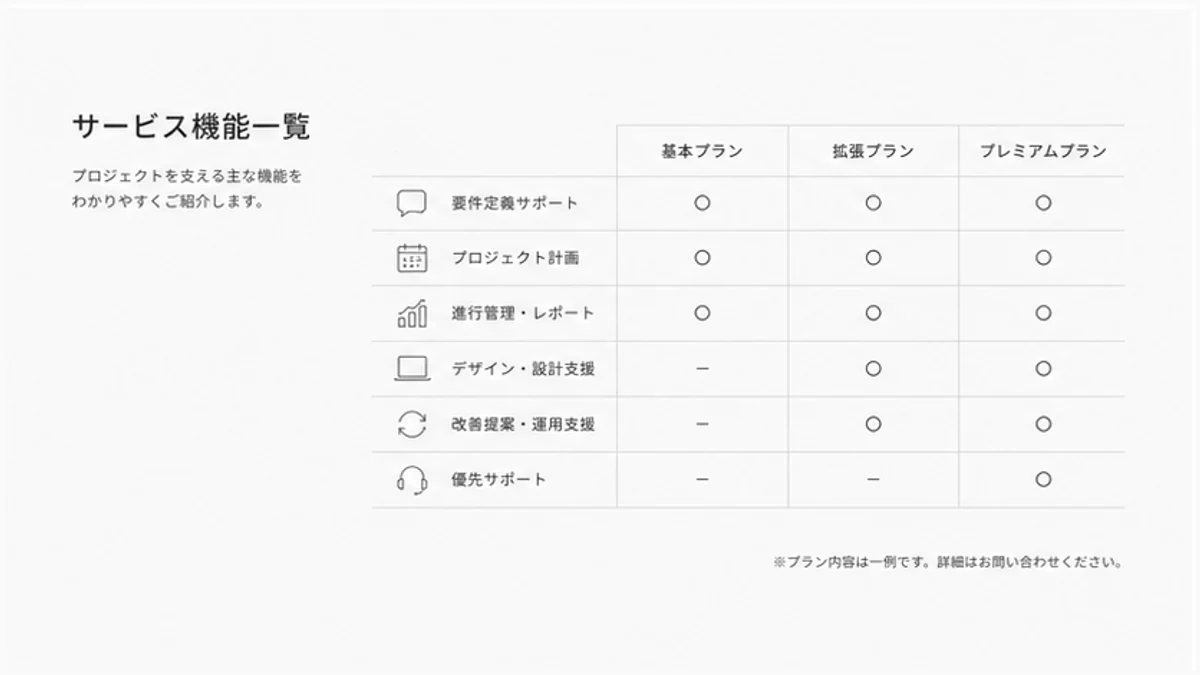Click the 拡張プラン dash for 優先サポート
Image resolution: width=1200 pixels, height=675 pixels.
pyautogui.click(x=873, y=480)
